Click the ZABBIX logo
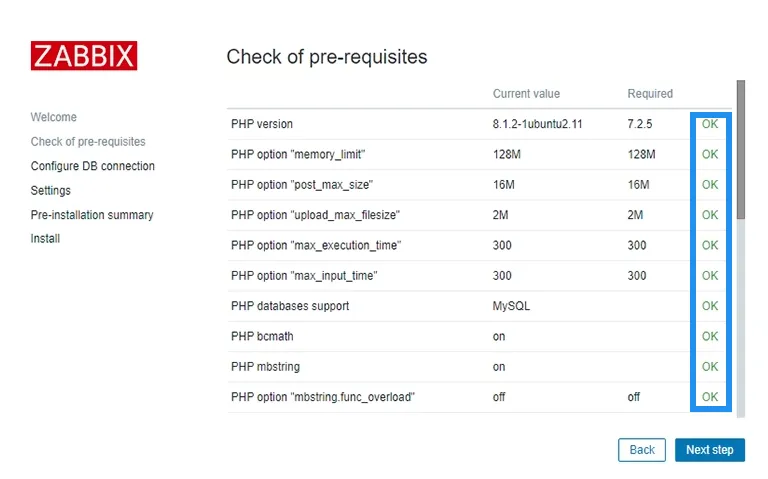The image size is (768, 479). pyautogui.click(x=84, y=55)
